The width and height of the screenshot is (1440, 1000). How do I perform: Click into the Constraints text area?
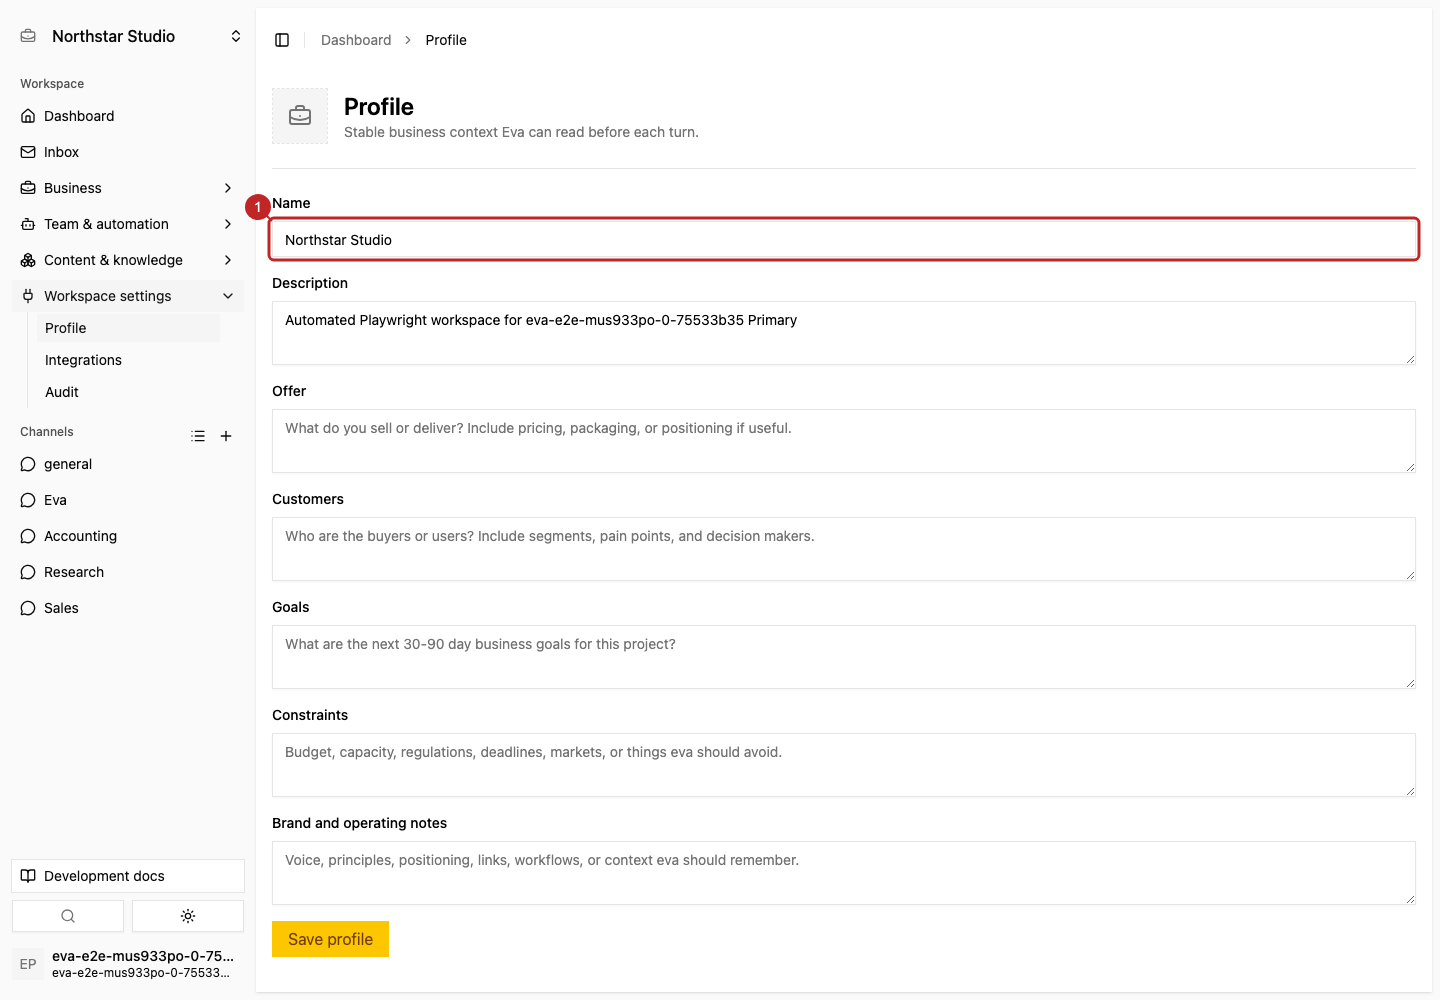pos(844,765)
